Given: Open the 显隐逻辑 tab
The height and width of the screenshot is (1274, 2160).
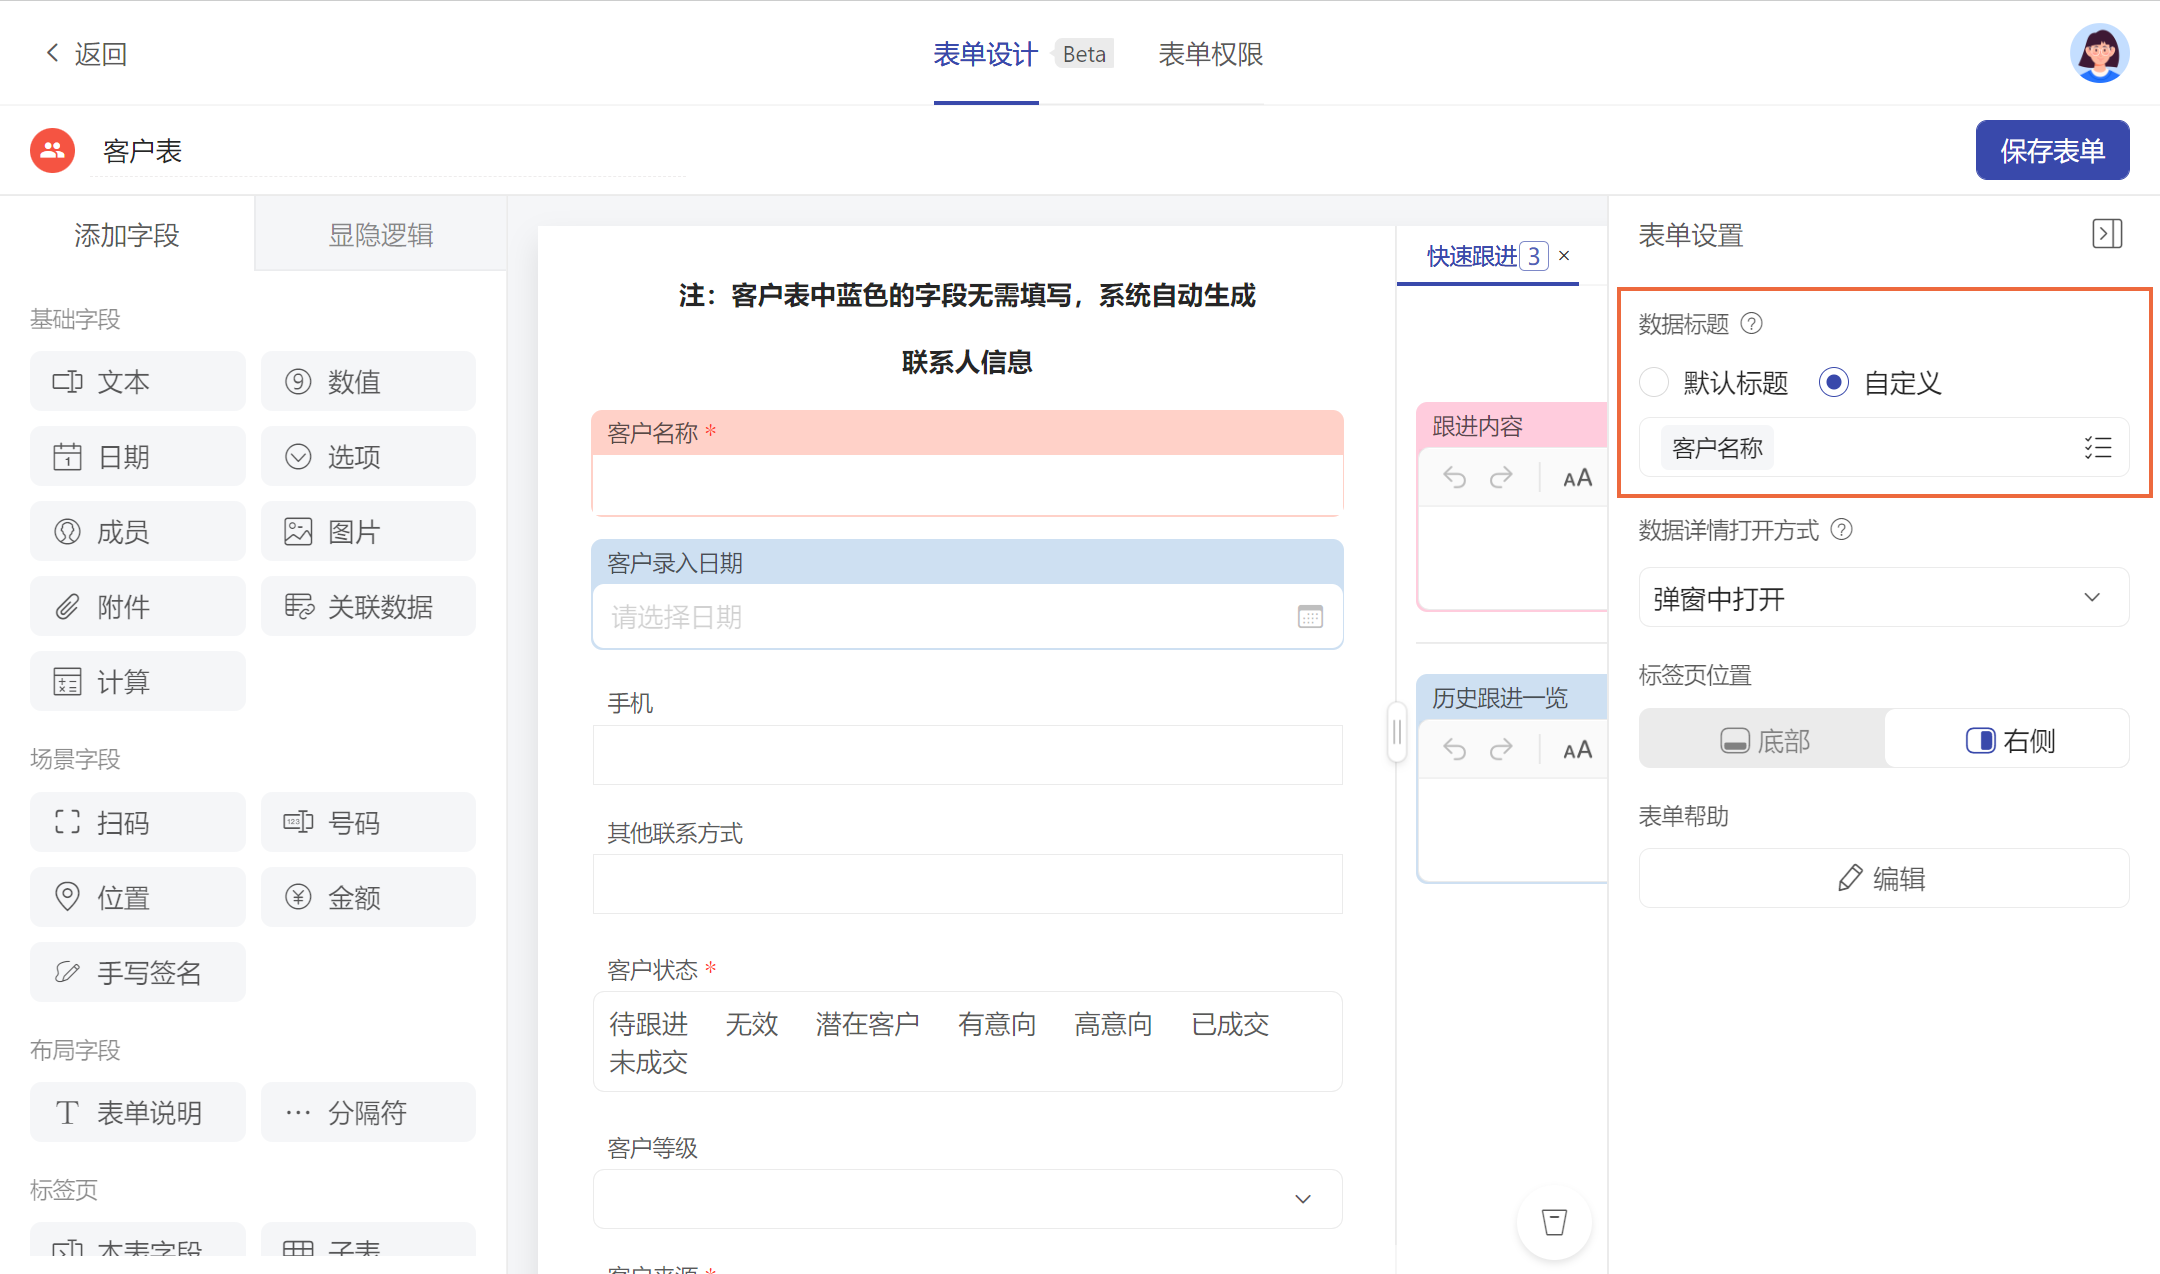Looking at the screenshot, I should click(x=380, y=235).
